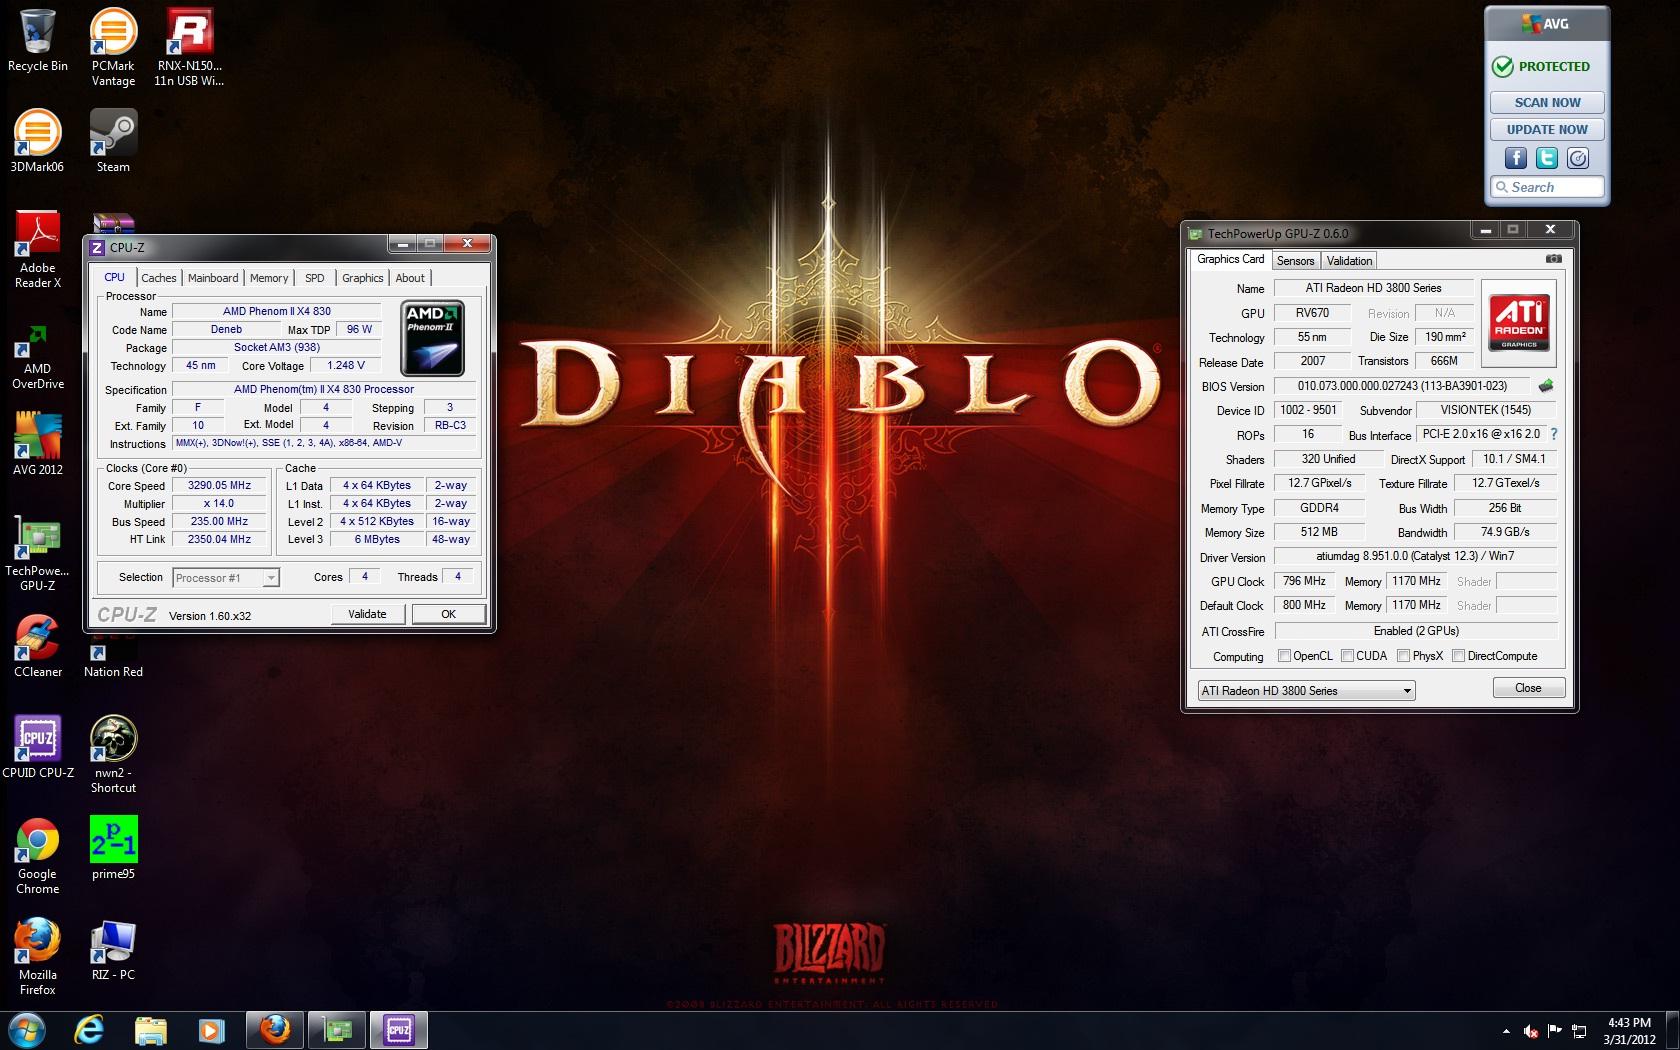Switch to Validation tab in GPU-Z
The width and height of the screenshot is (1680, 1050).
point(1349,261)
